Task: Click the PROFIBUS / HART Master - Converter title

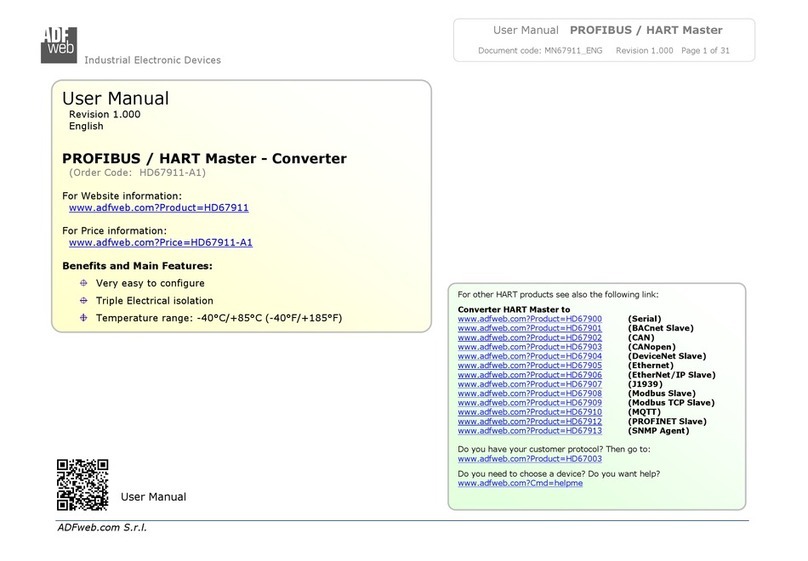Action: click(x=204, y=158)
